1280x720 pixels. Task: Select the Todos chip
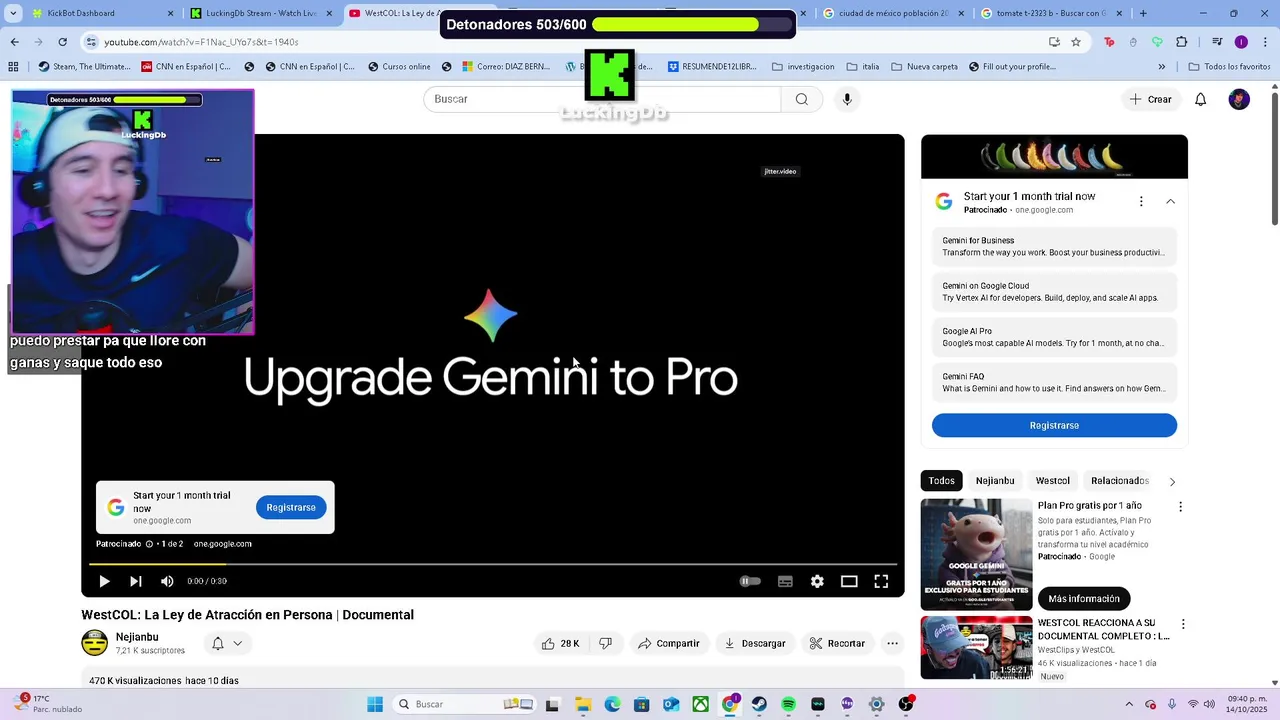[941, 481]
